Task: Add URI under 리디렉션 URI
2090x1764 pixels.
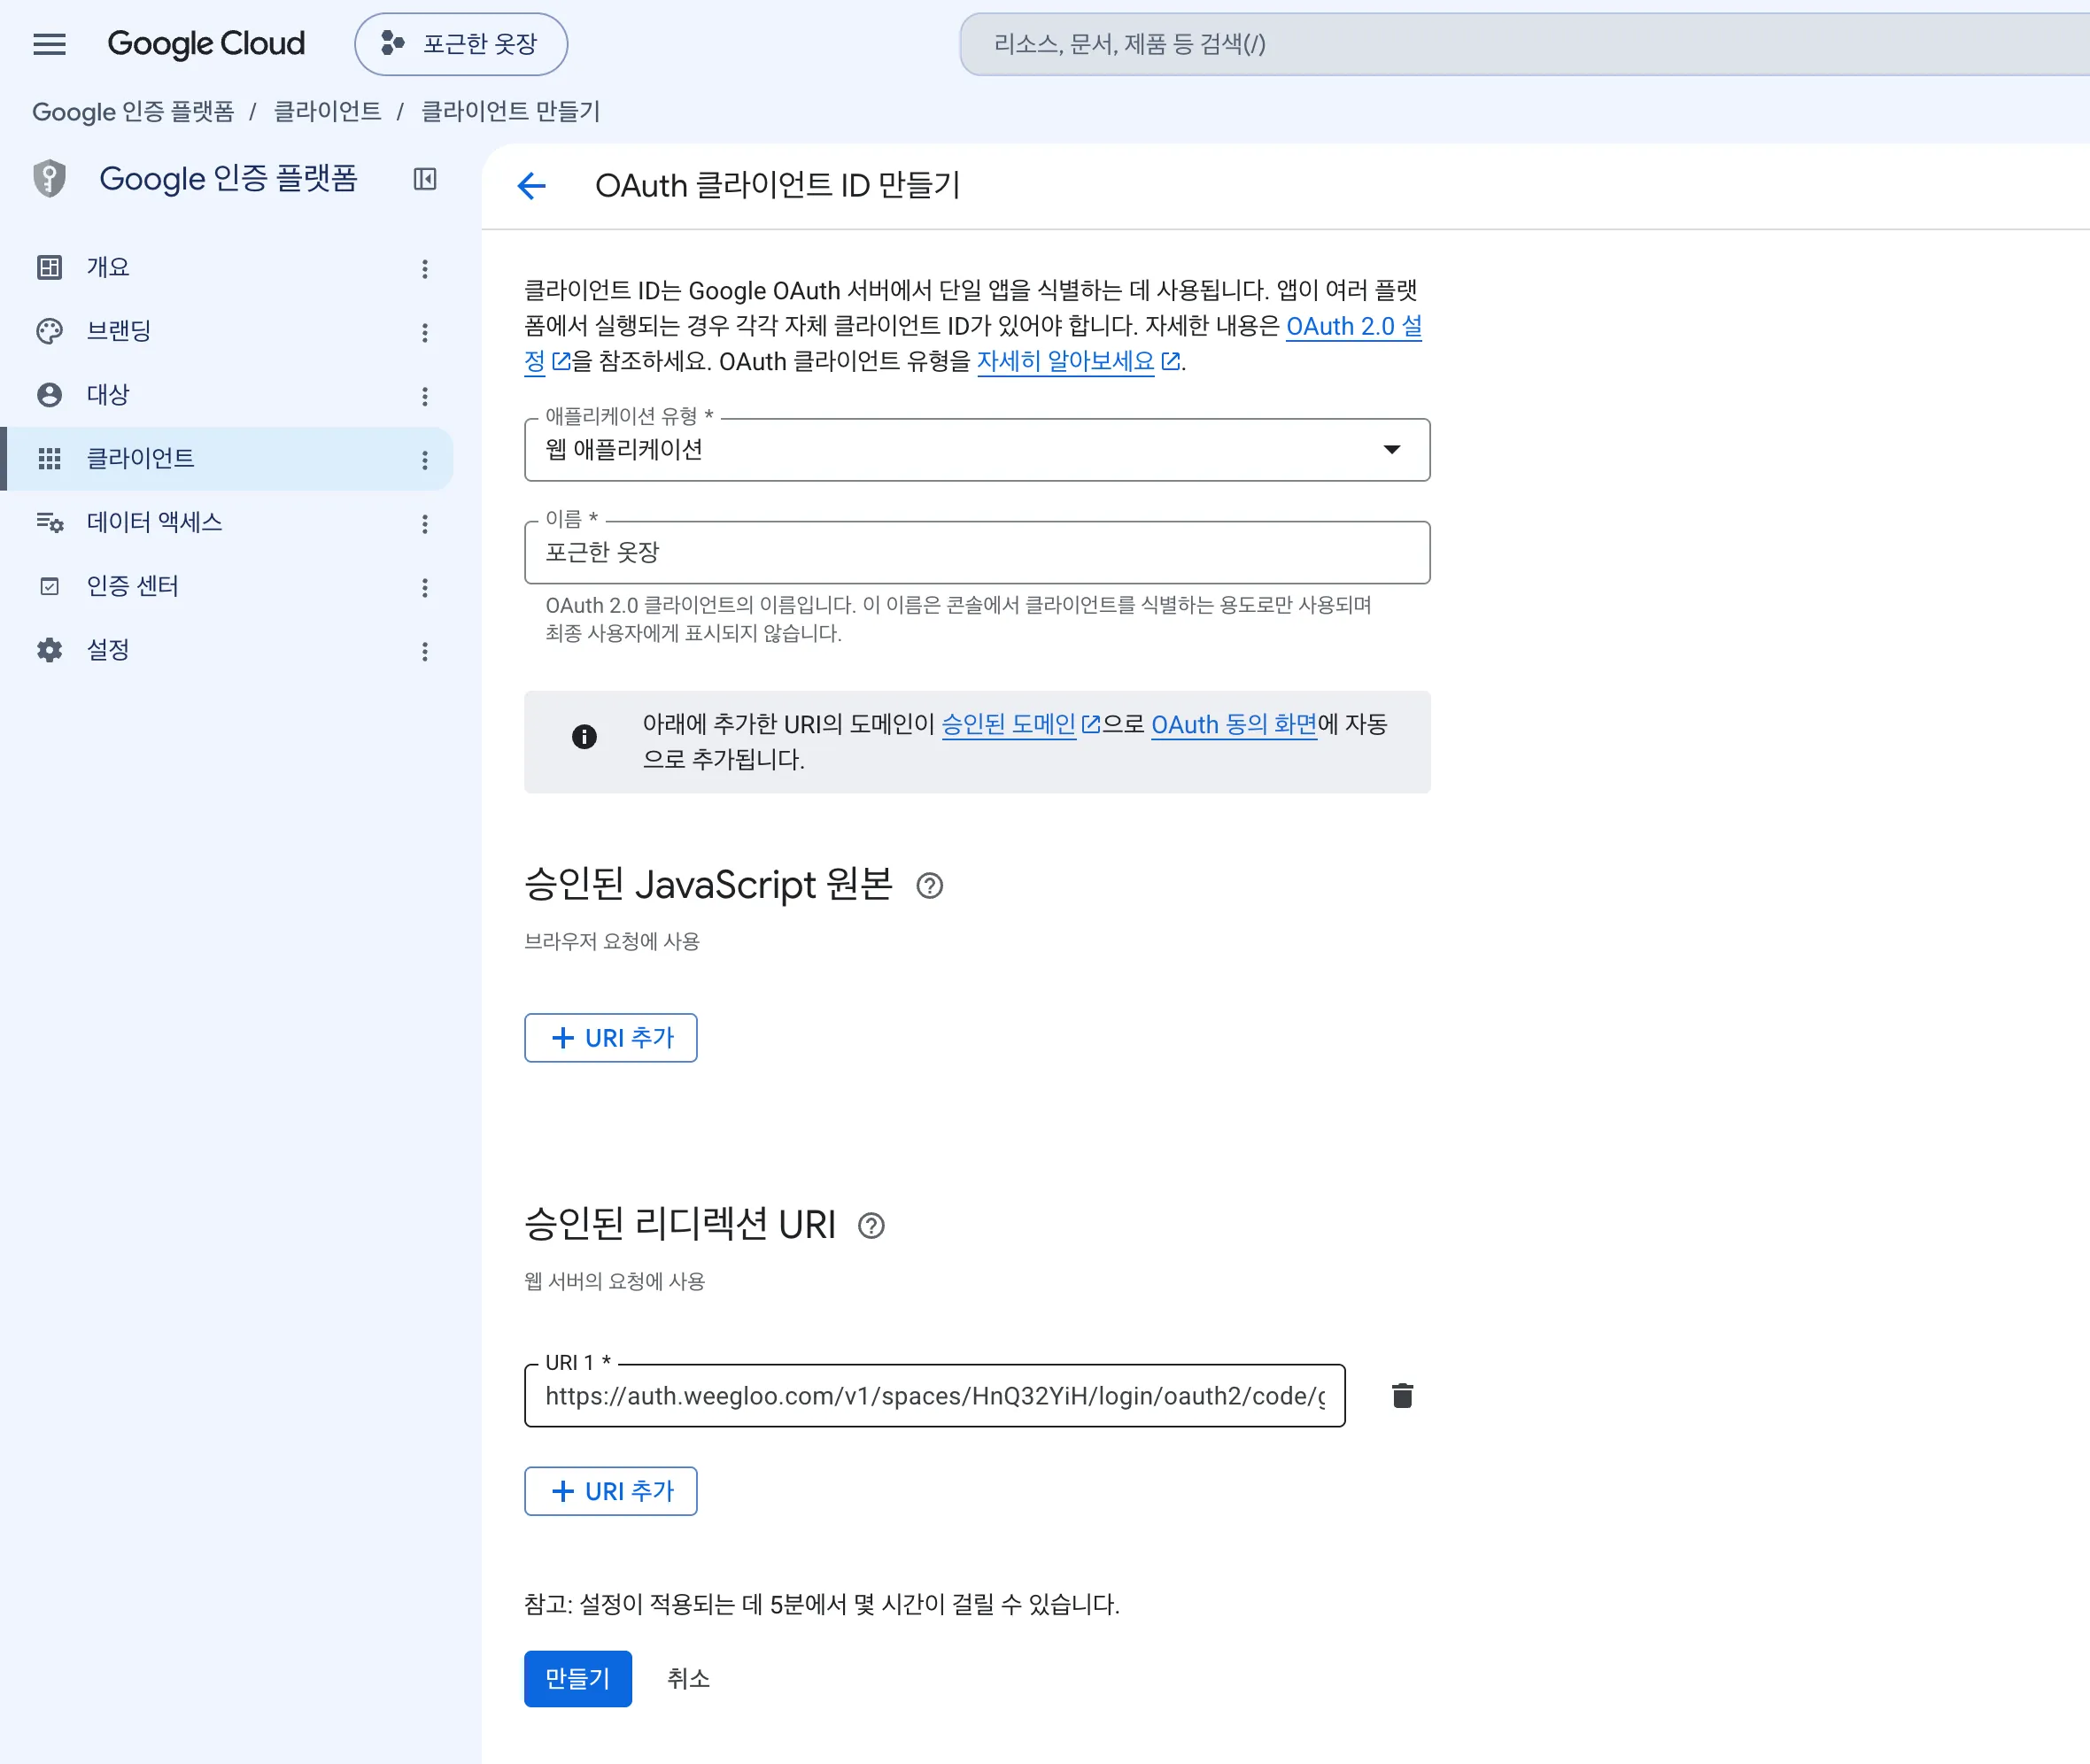Action: (611, 1493)
